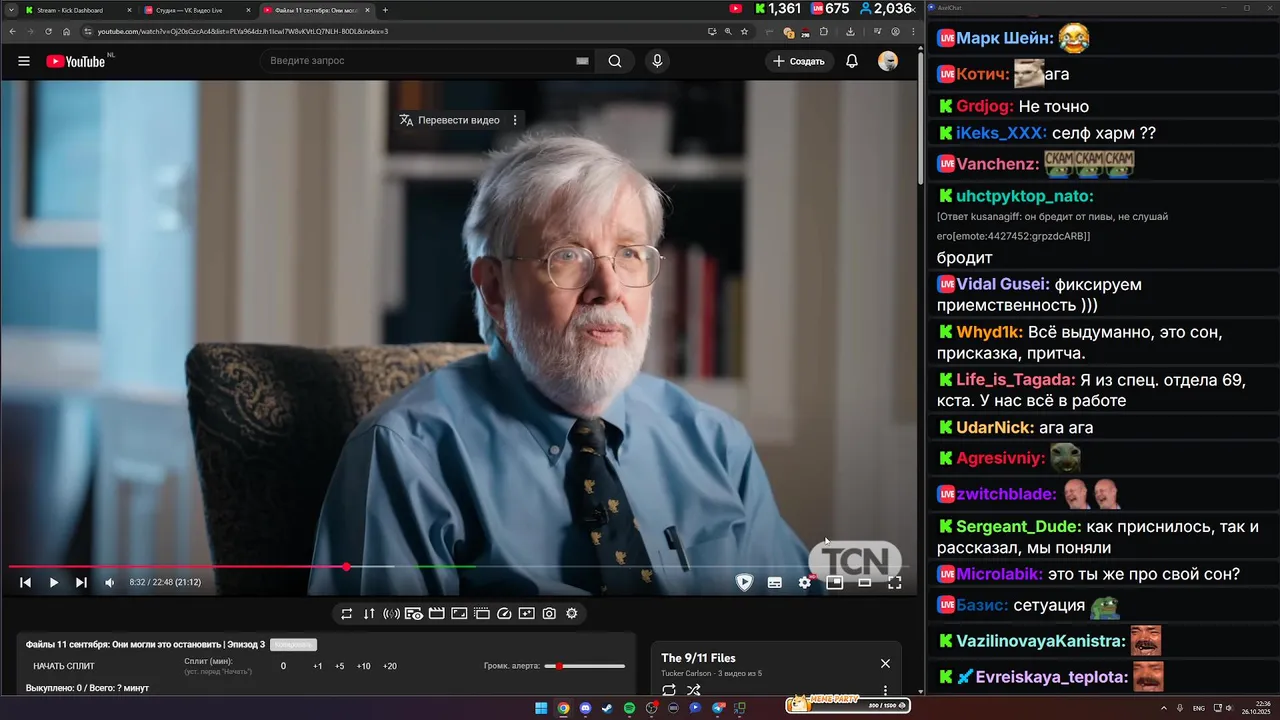This screenshot has height=720, width=1280.
Task: Click Microlabik username in AxelChat
Action: point(999,574)
